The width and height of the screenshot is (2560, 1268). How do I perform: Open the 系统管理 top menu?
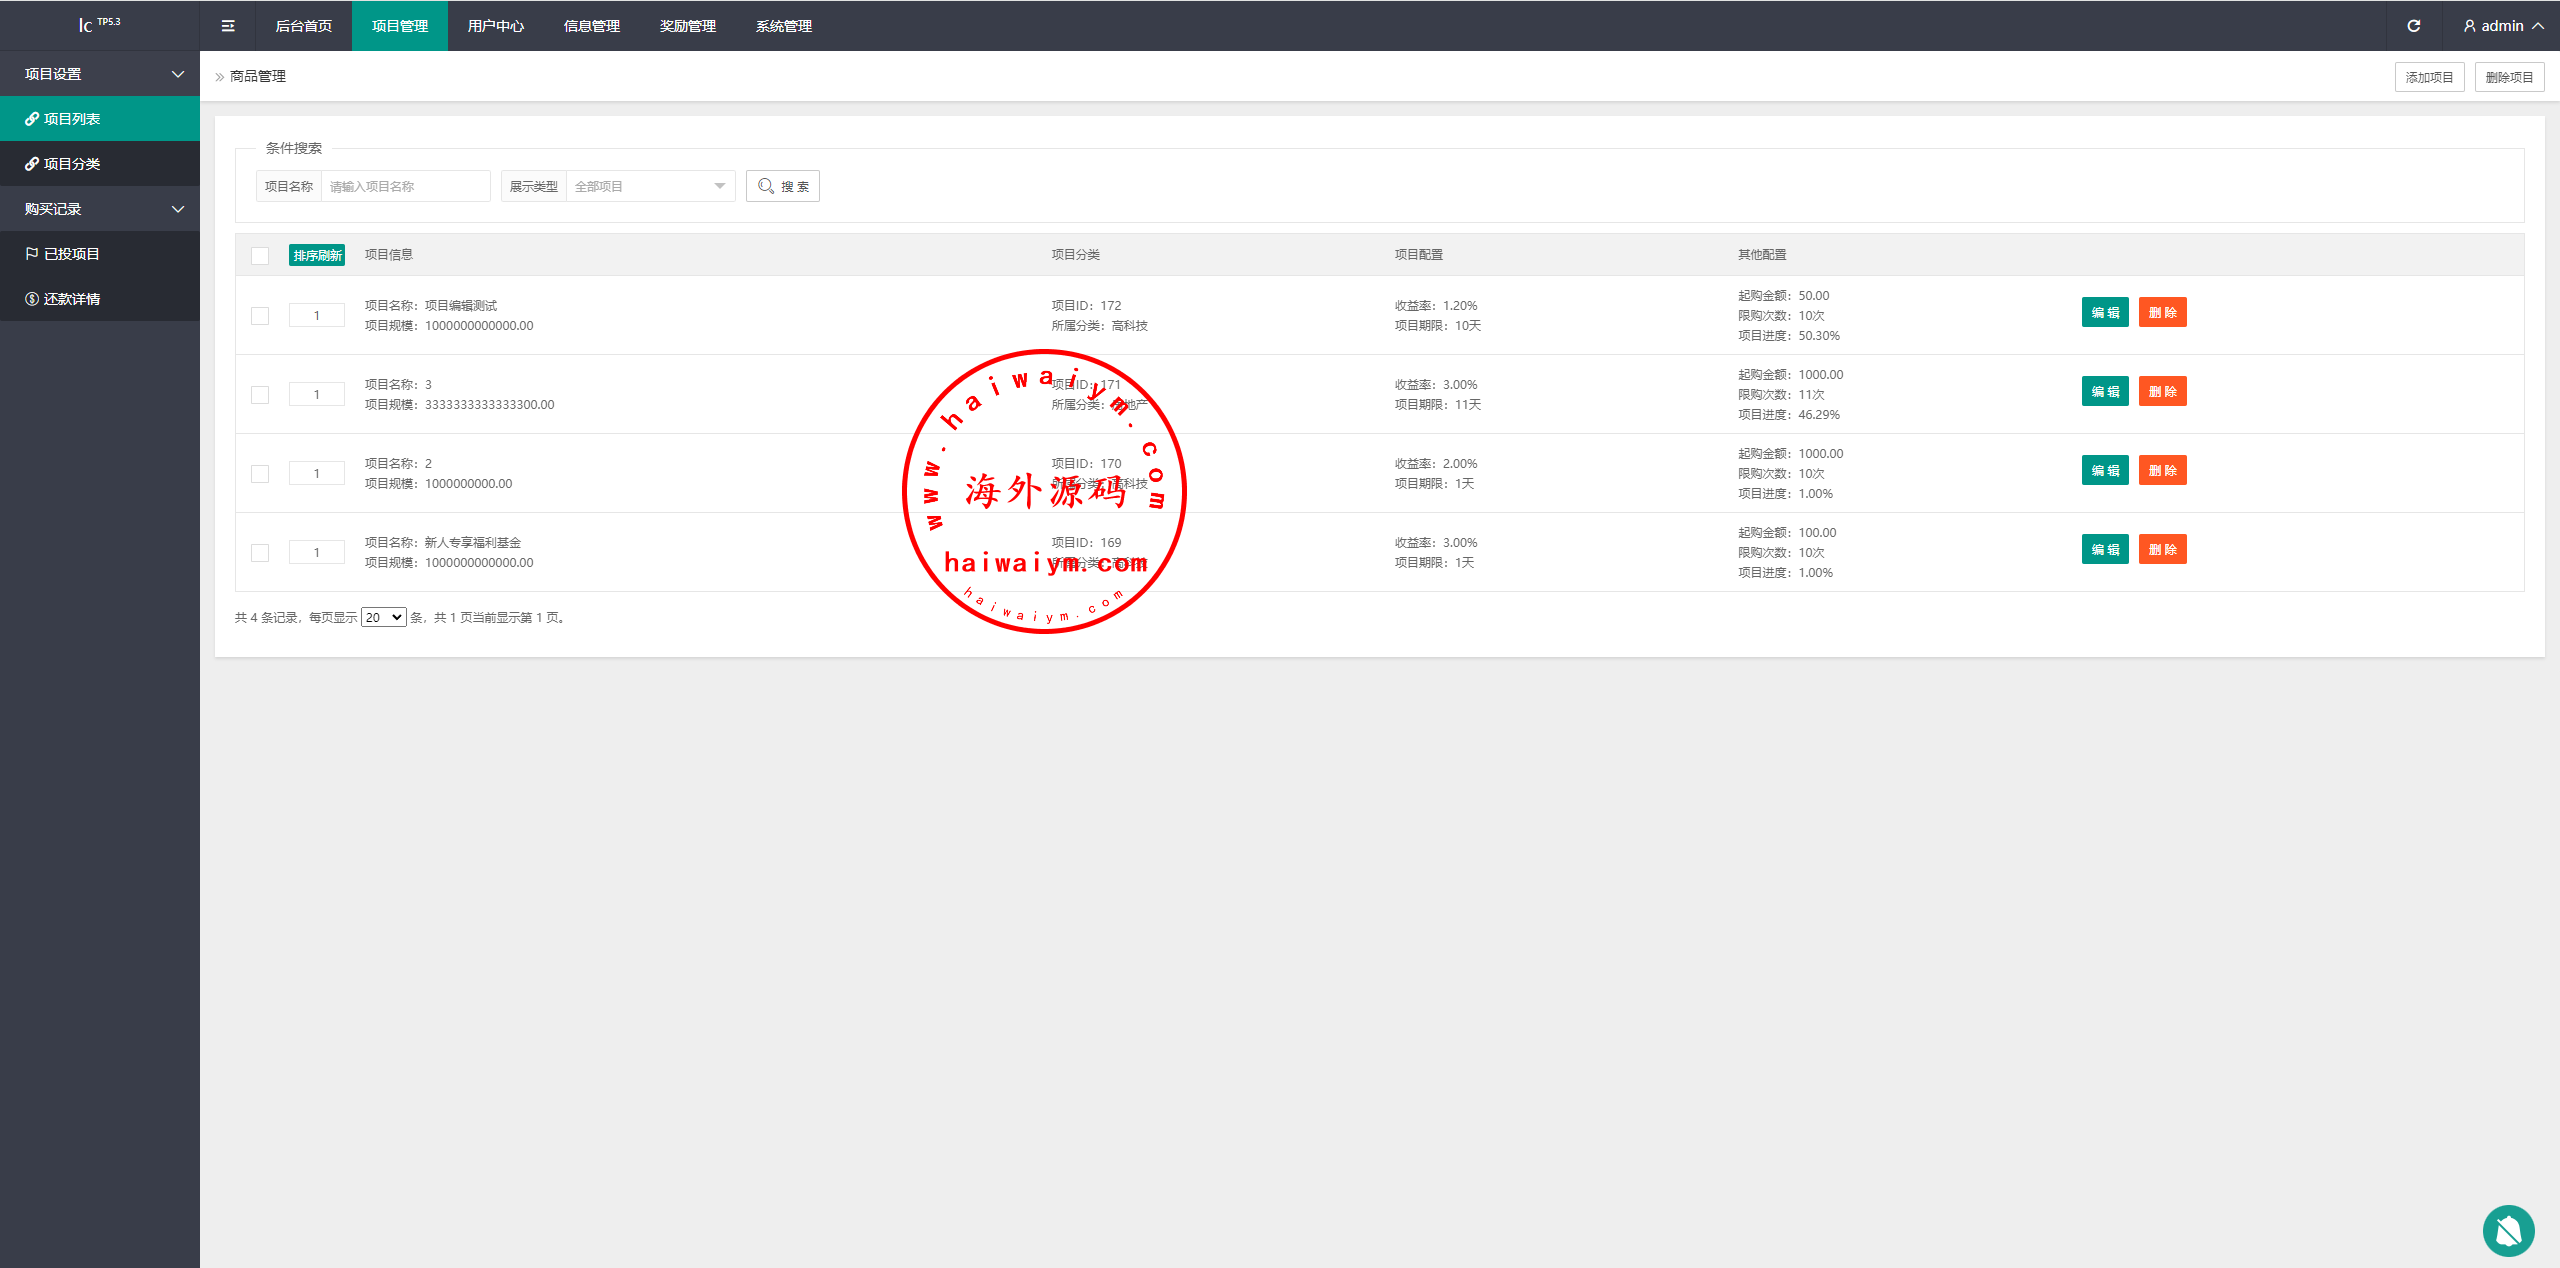pyautogui.click(x=783, y=26)
